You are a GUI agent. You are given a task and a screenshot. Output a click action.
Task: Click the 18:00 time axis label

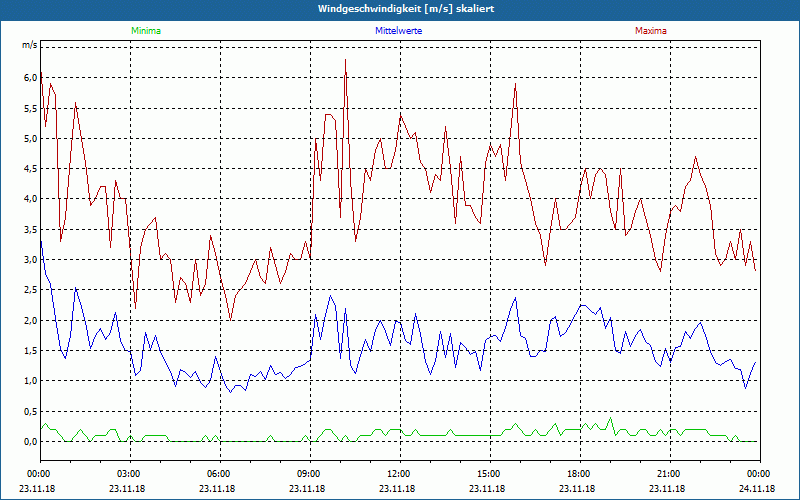click(x=578, y=474)
